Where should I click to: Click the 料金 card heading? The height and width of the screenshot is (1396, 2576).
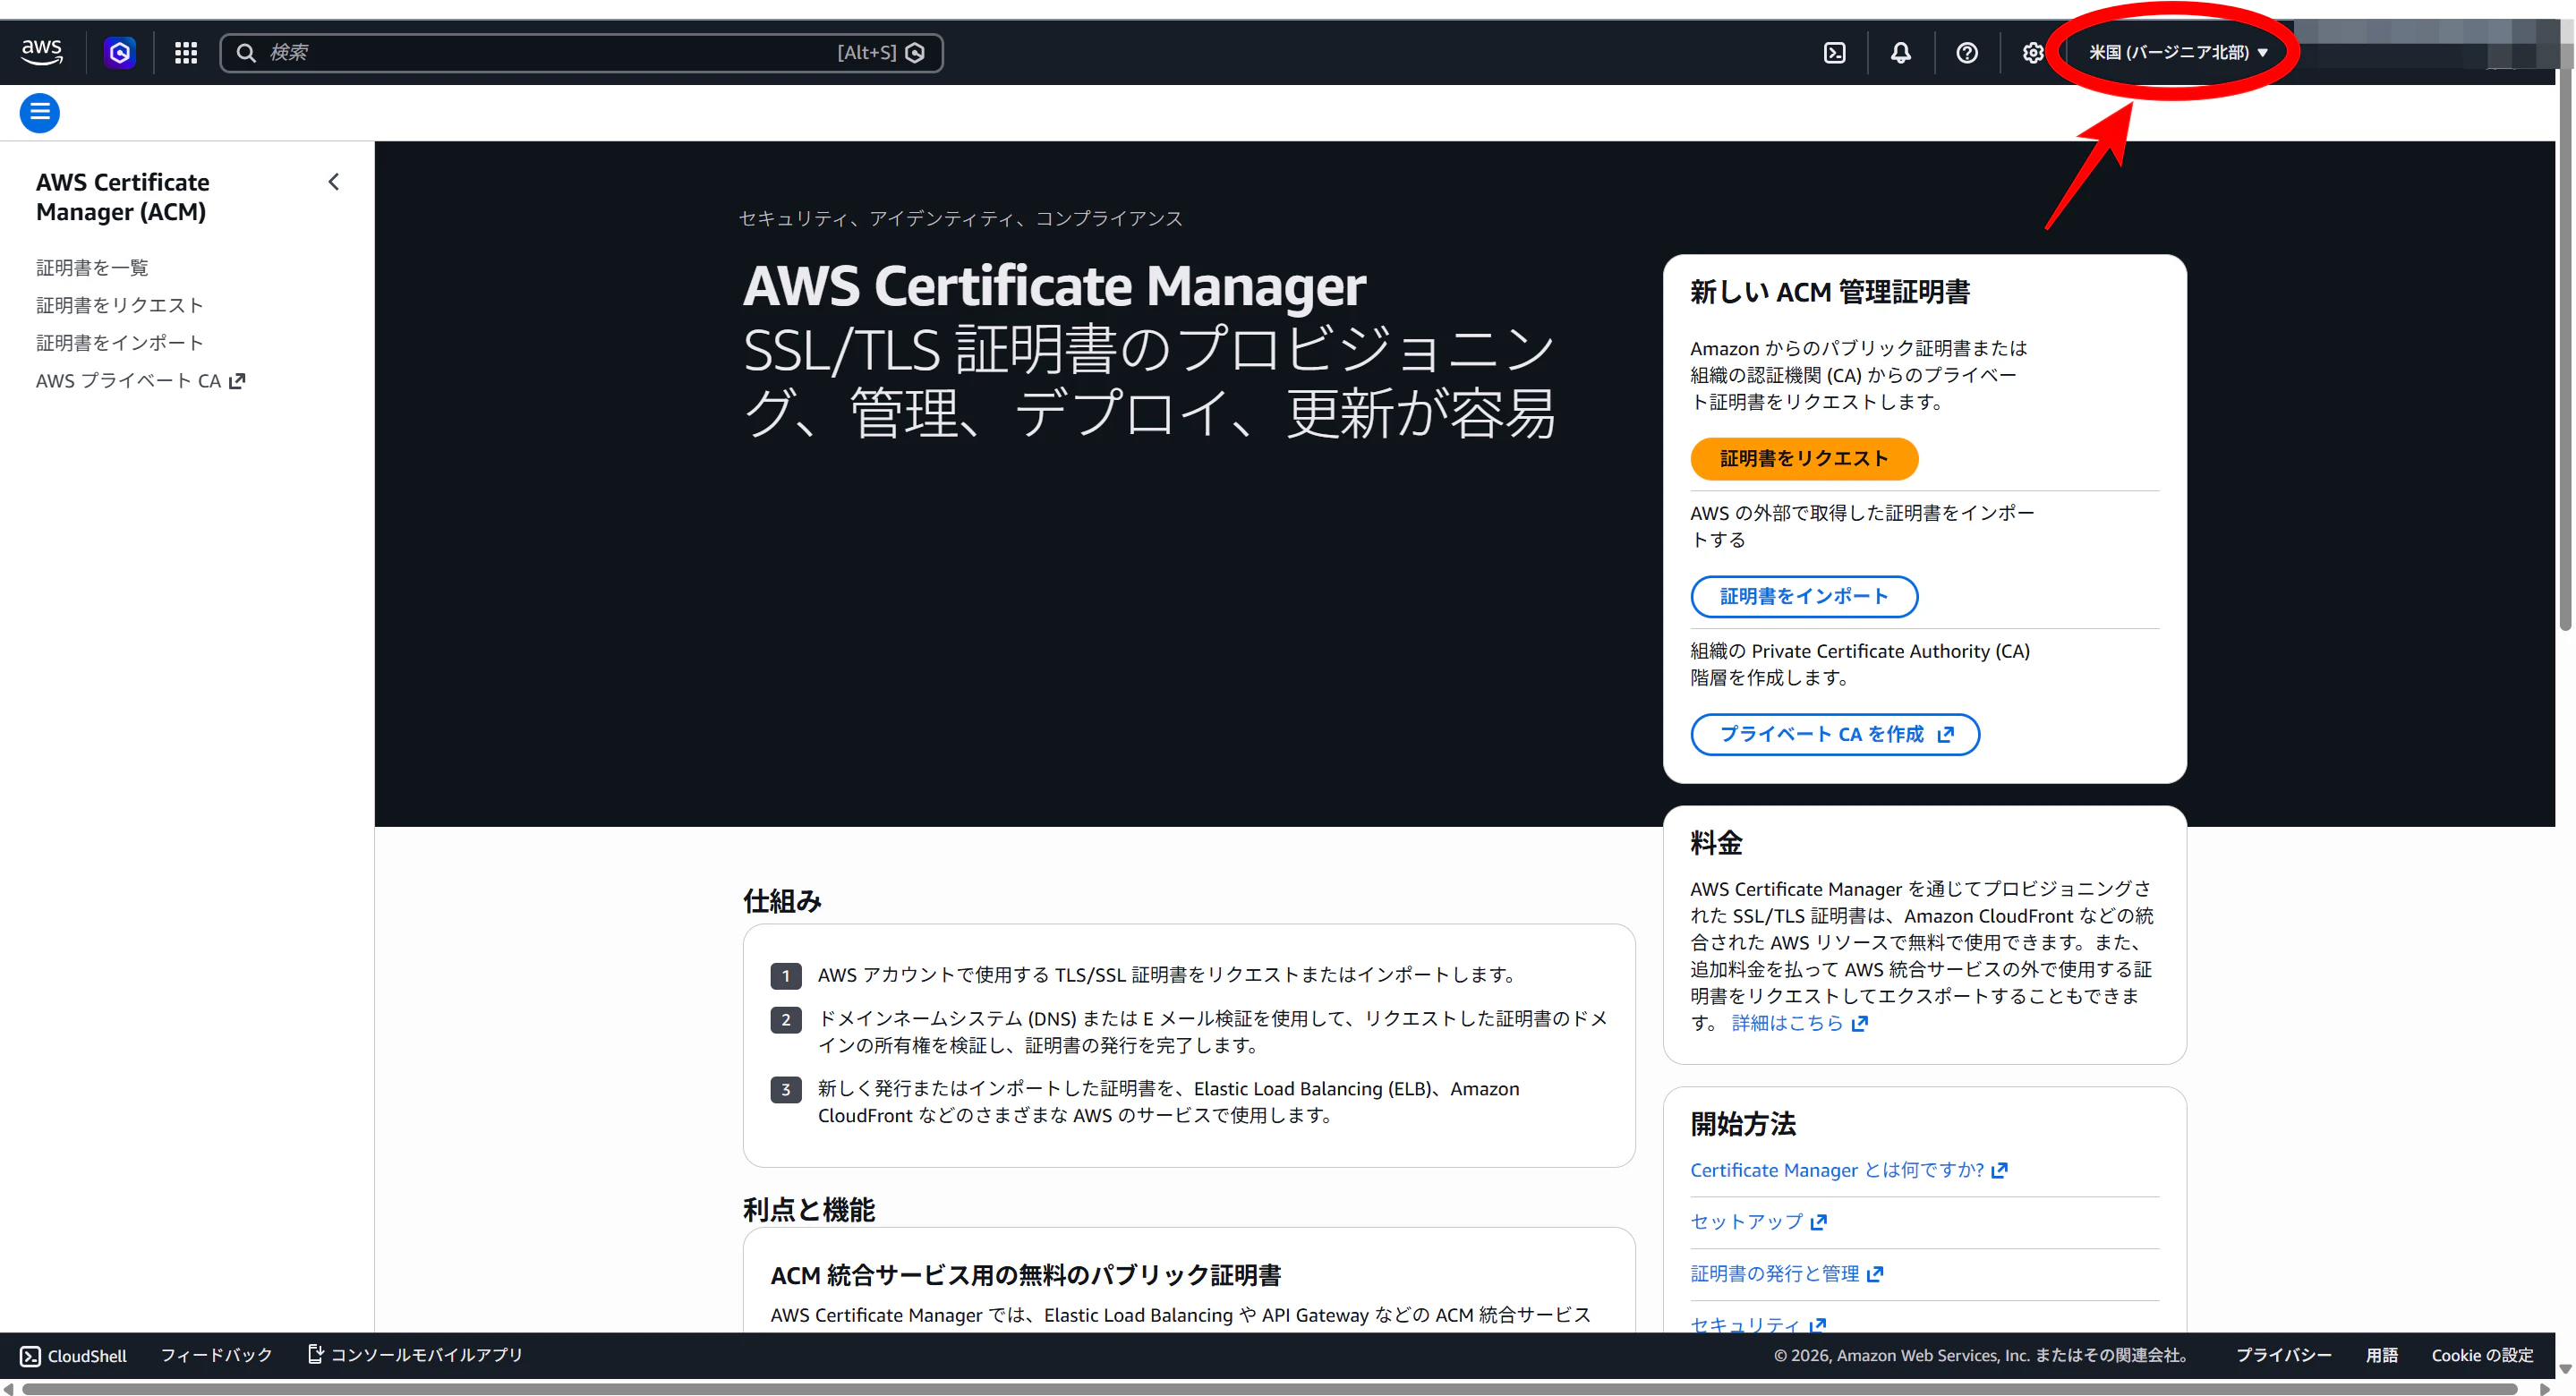[1716, 843]
